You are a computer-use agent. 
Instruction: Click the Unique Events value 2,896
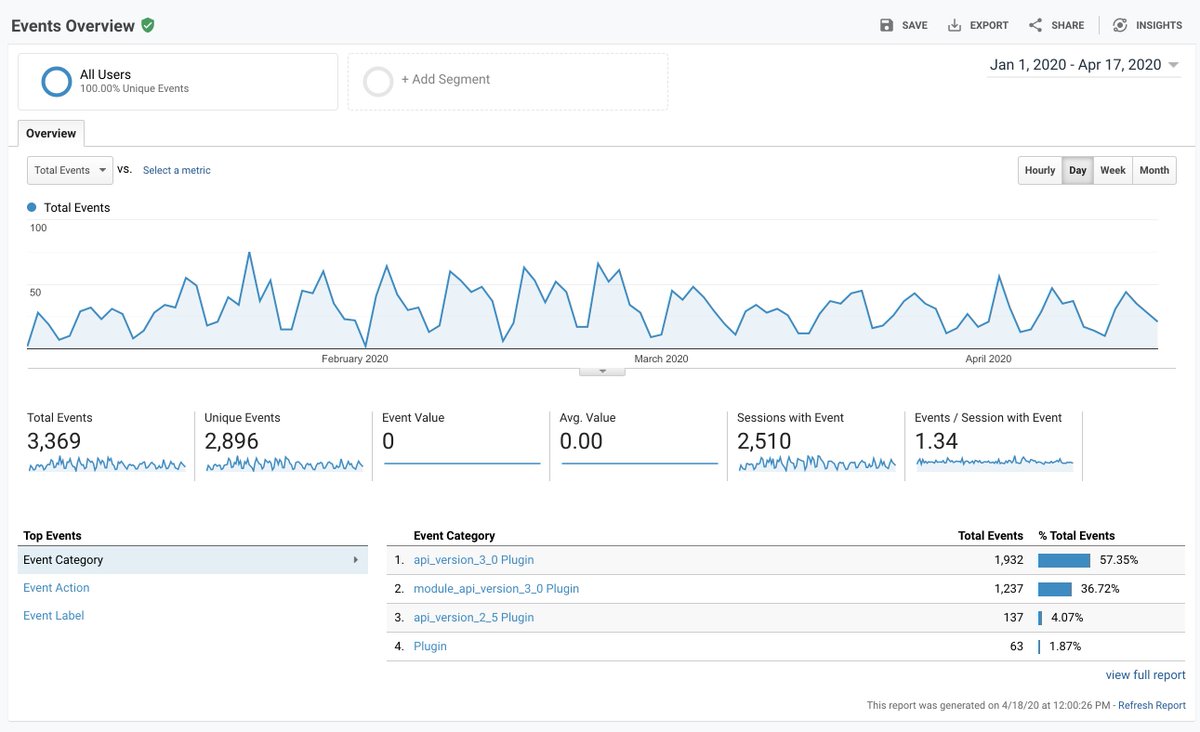232,441
